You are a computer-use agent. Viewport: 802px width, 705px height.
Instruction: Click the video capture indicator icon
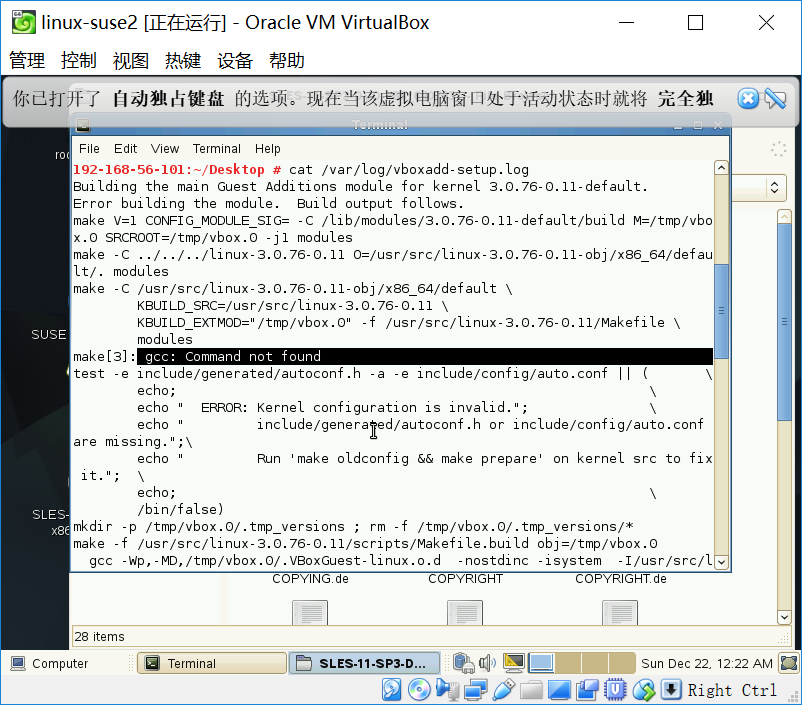(x=587, y=690)
